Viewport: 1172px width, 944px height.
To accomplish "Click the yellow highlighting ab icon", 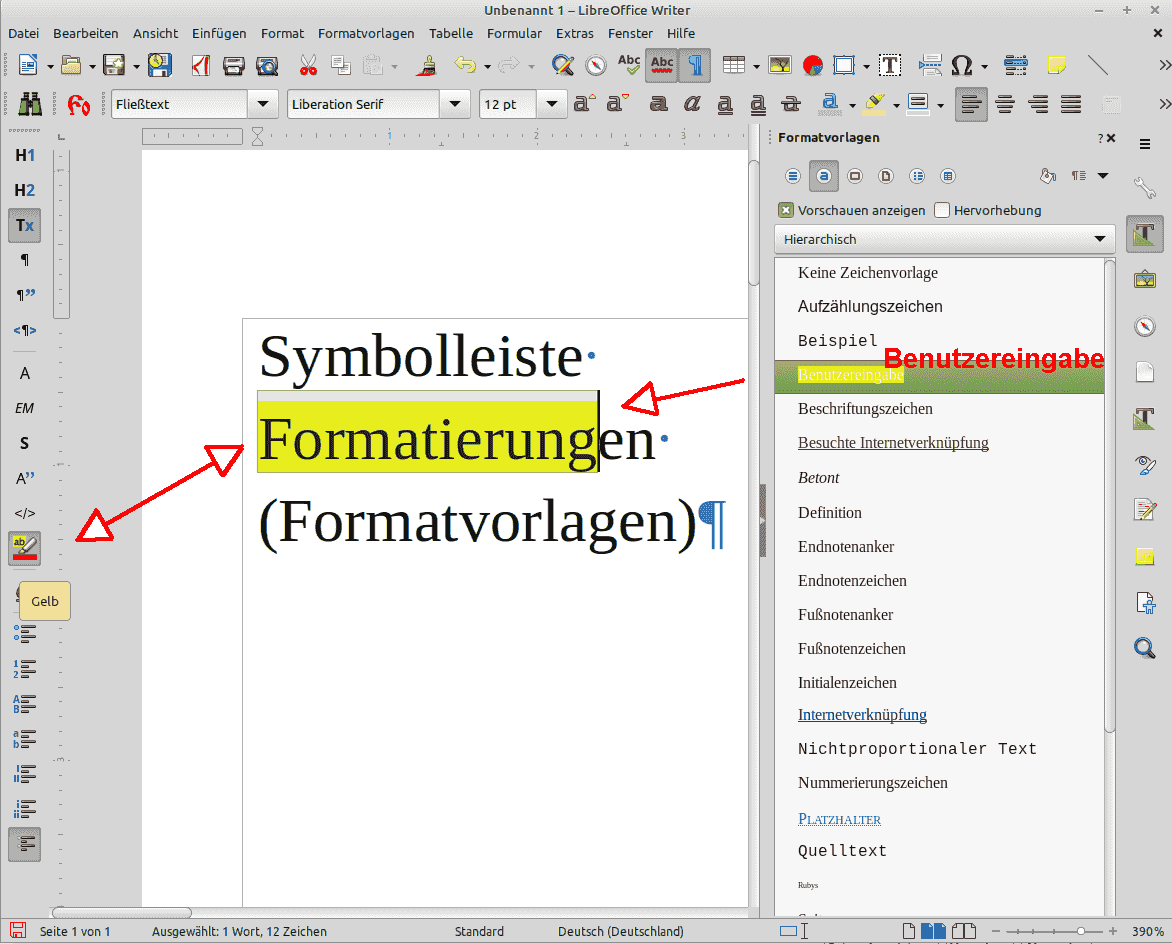I will click(x=25, y=548).
